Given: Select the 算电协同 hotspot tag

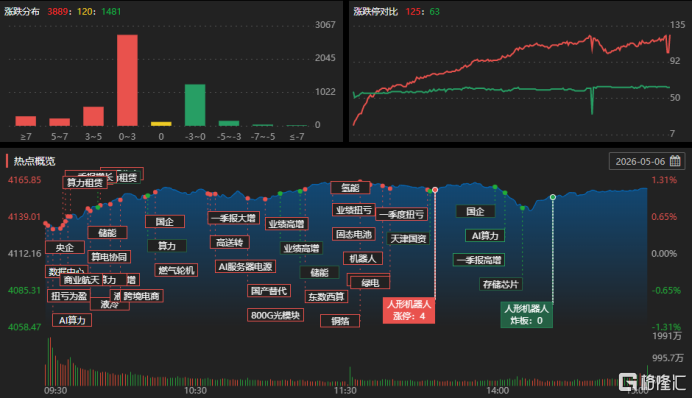Looking at the screenshot, I should coord(109,257).
